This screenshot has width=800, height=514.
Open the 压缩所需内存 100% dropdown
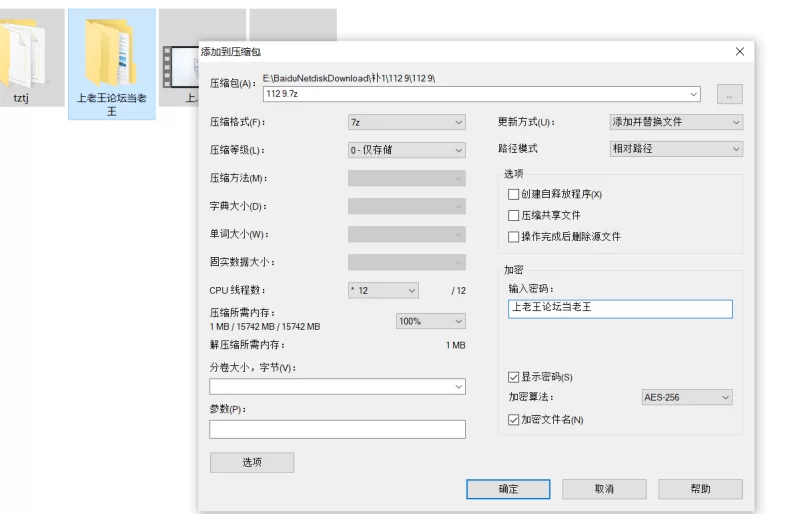point(431,321)
